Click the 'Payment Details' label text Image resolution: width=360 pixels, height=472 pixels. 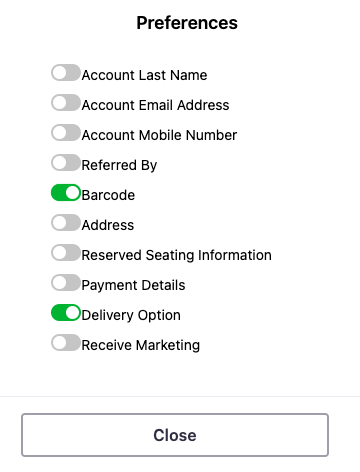[133, 285]
